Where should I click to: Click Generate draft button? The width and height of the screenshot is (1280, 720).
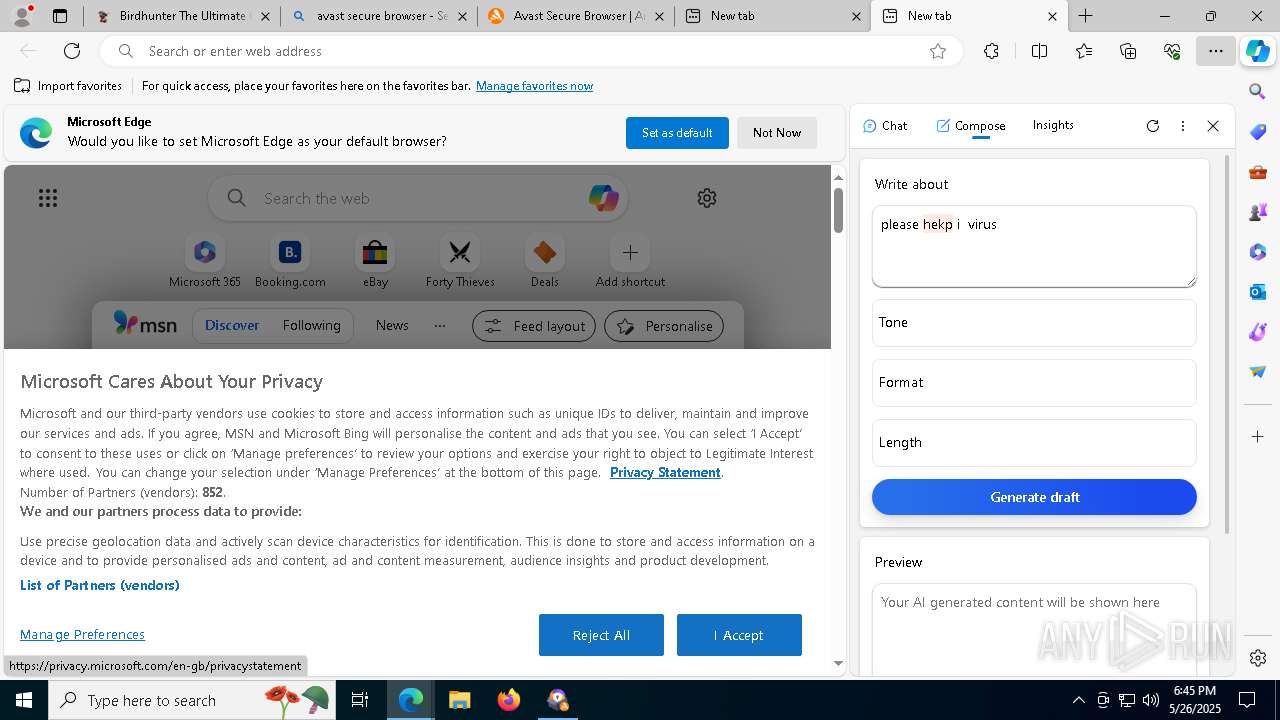coord(1034,497)
